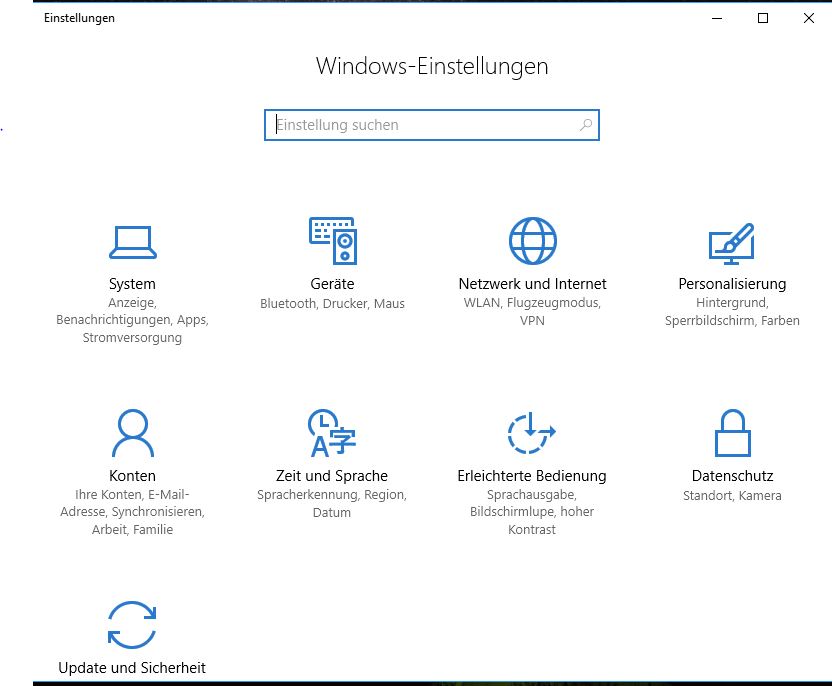
Task: Click the magnifier icon in the search box
Action: (586, 125)
